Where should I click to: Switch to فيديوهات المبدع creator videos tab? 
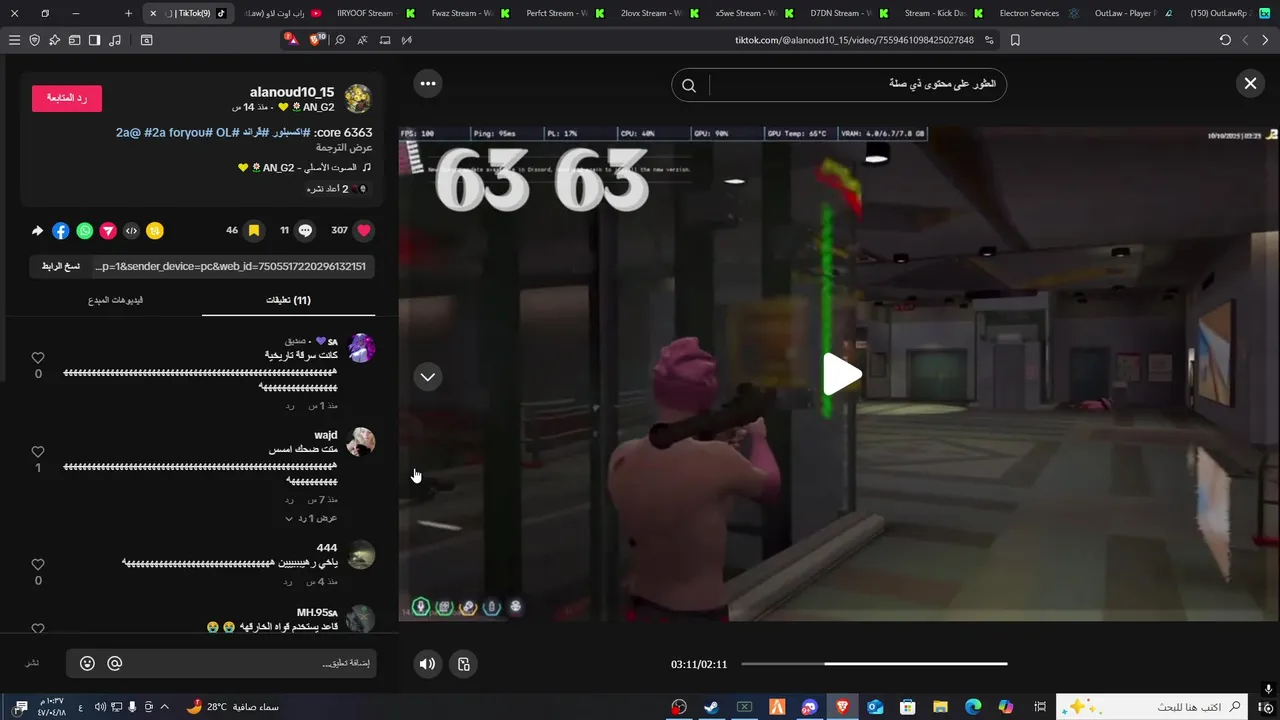115,300
